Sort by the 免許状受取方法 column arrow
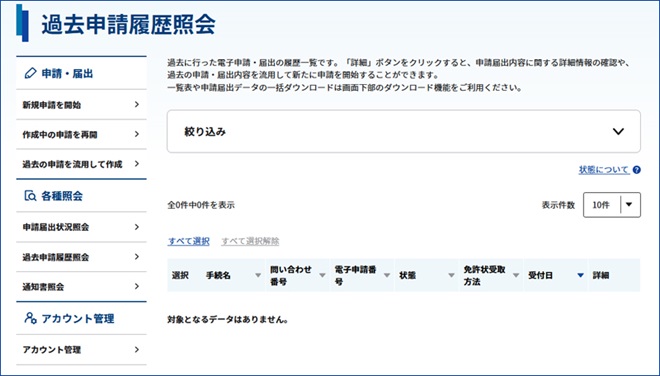Image resolution: width=660 pixels, height=376 pixels. click(x=516, y=275)
